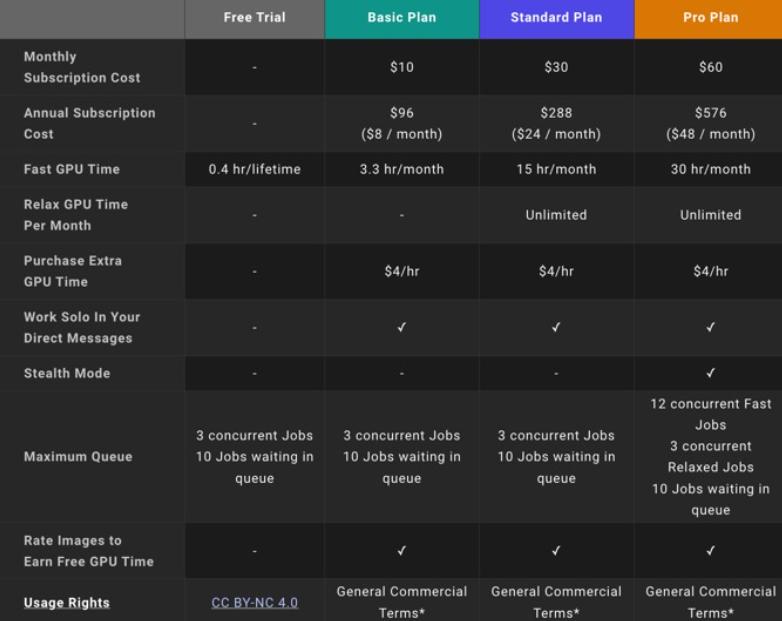The height and width of the screenshot is (621, 782).
Task: Click Basic Plan checkmark for Work Solo row
Action: 402,327
